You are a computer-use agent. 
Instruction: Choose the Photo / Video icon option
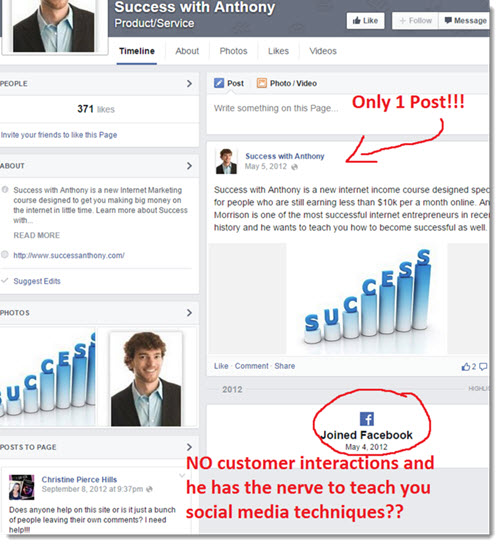262,83
